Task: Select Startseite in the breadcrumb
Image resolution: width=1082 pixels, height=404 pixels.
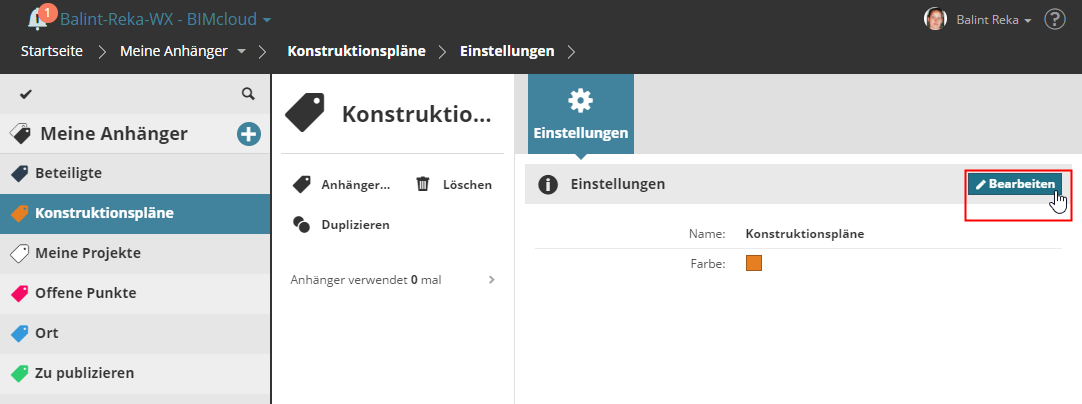Action: 51,51
